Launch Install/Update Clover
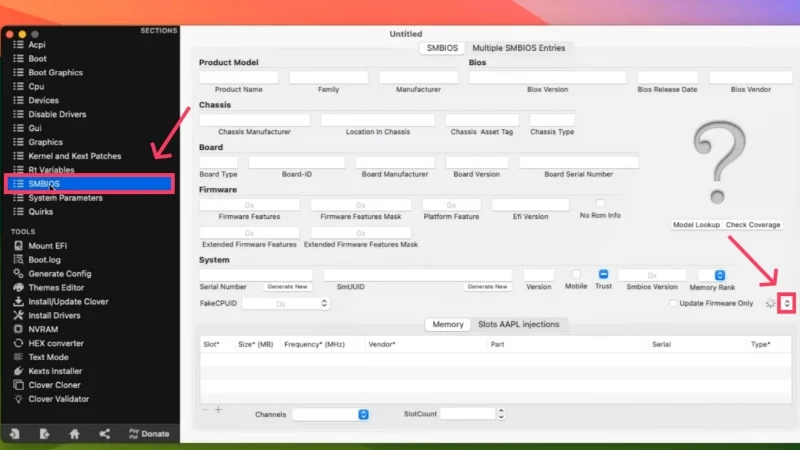The image size is (800, 450). point(69,301)
